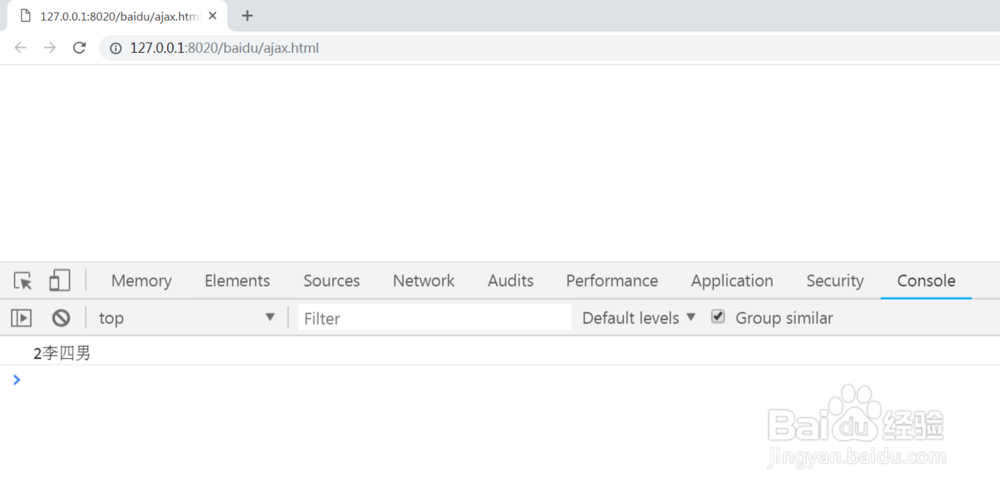Click the console prompt input line
Viewport: 1000px width, 491px height.
(510, 380)
